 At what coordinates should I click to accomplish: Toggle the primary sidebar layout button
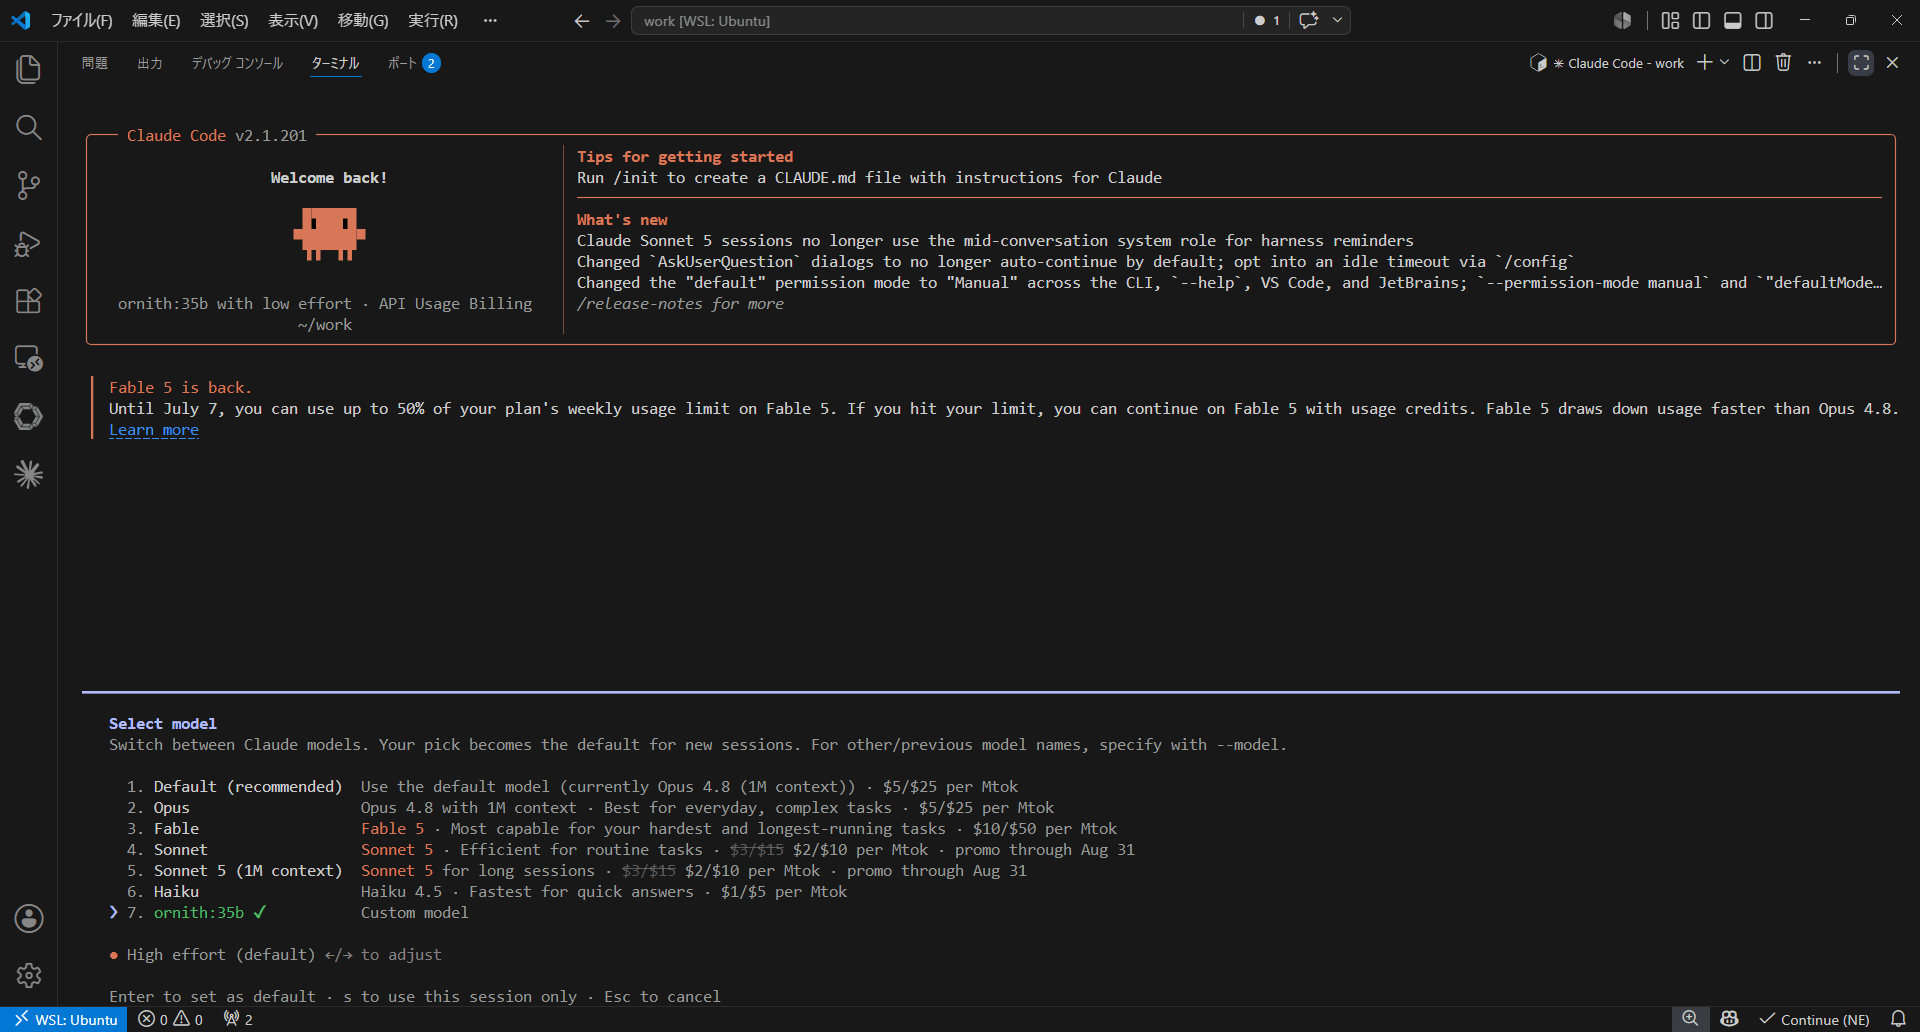1701,20
